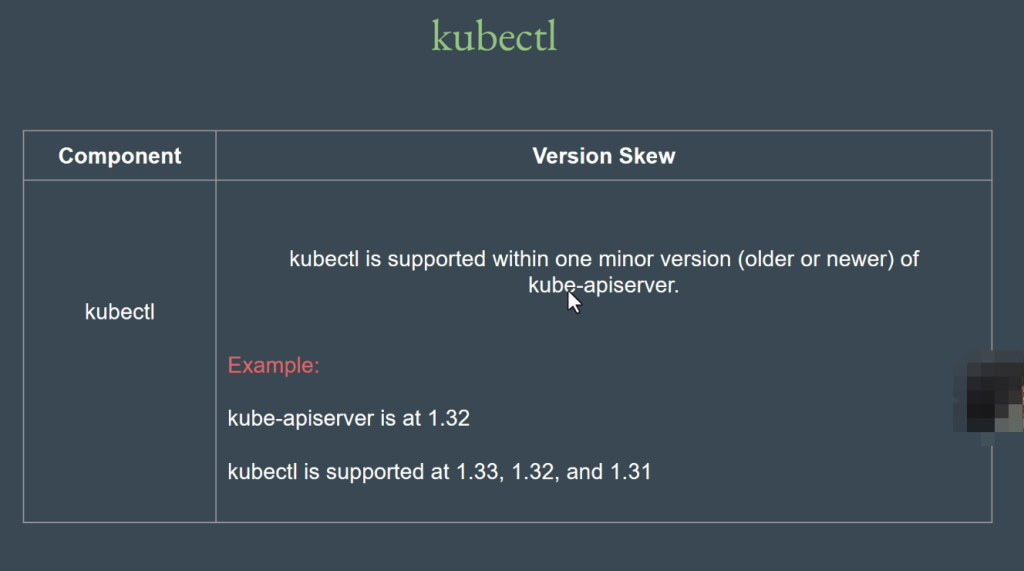
Task: Click "kubectl" starting the centered description sentence
Action: [324, 259]
